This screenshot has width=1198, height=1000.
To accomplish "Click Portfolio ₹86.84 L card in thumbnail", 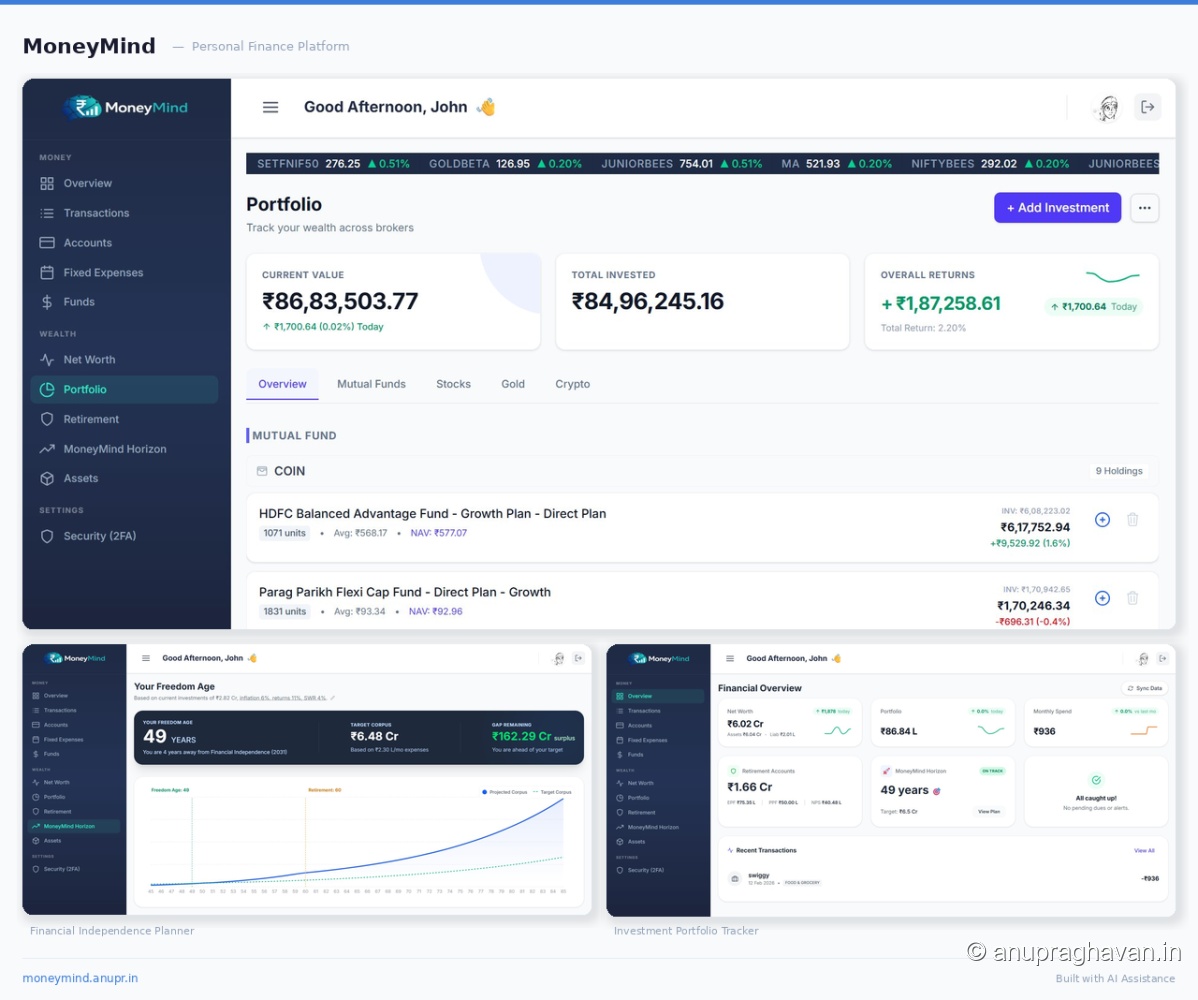I will click(943, 722).
